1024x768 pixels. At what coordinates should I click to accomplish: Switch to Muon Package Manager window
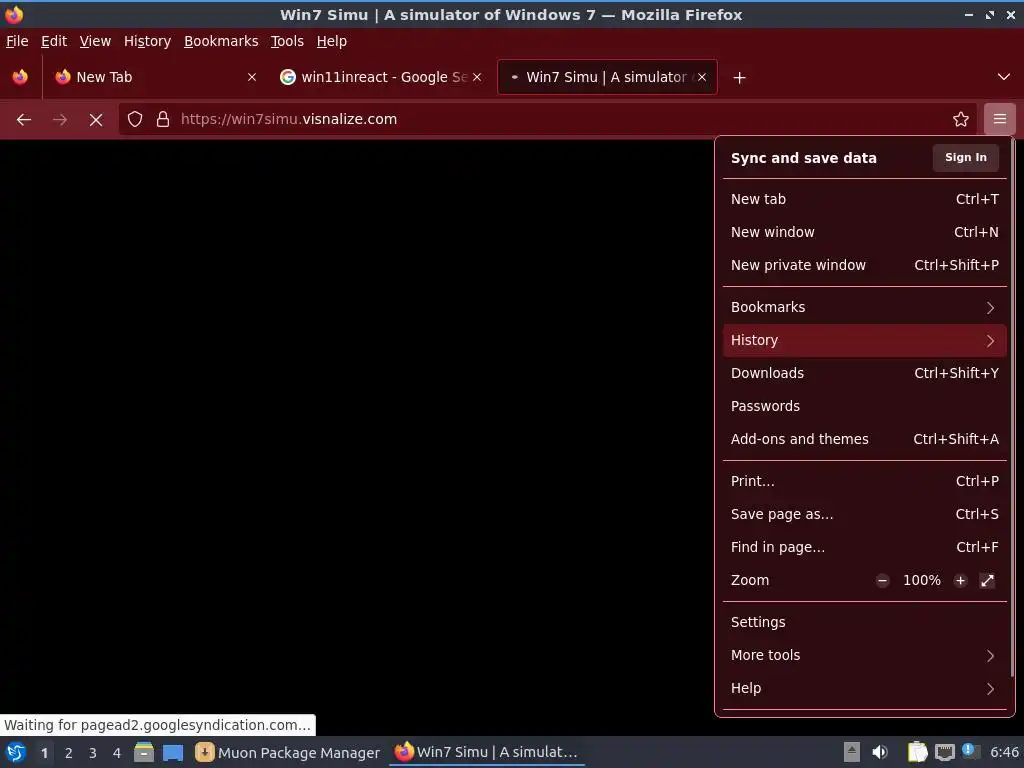pos(287,753)
